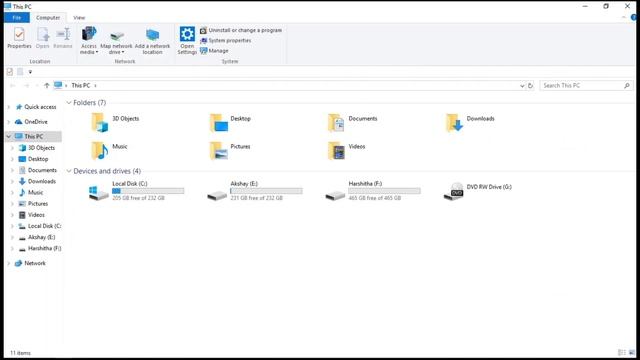Select the DVD RW Drive (G:) icon
640x360 pixels.
point(454,191)
